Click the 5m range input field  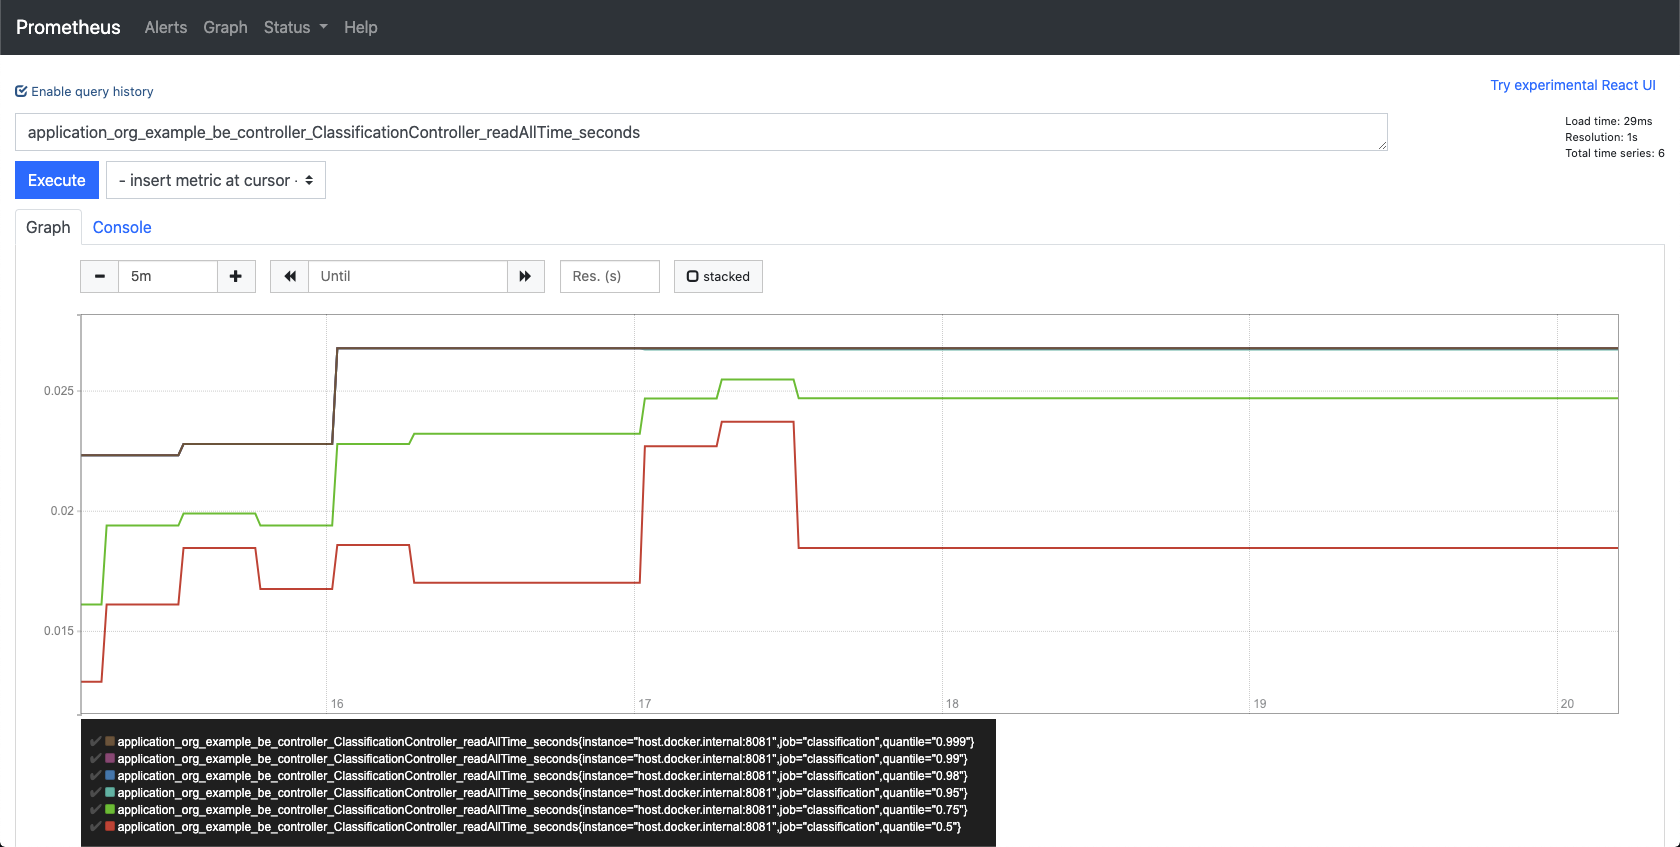tap(168, 276)
